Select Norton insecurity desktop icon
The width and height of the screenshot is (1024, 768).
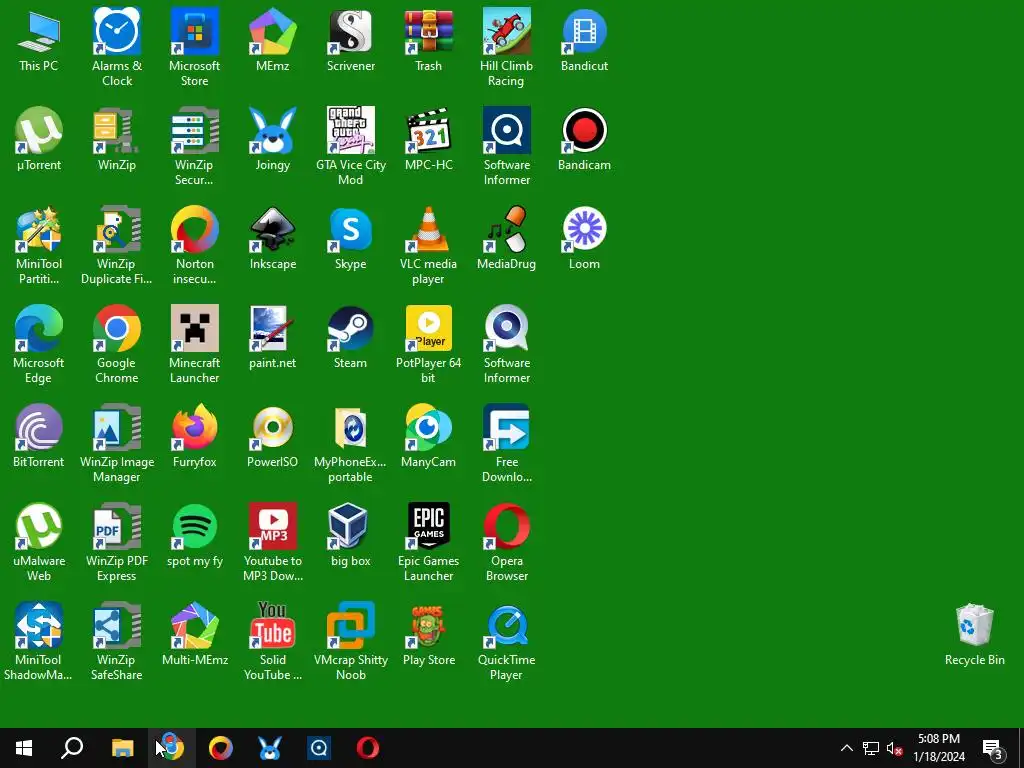tap(195, 246)
